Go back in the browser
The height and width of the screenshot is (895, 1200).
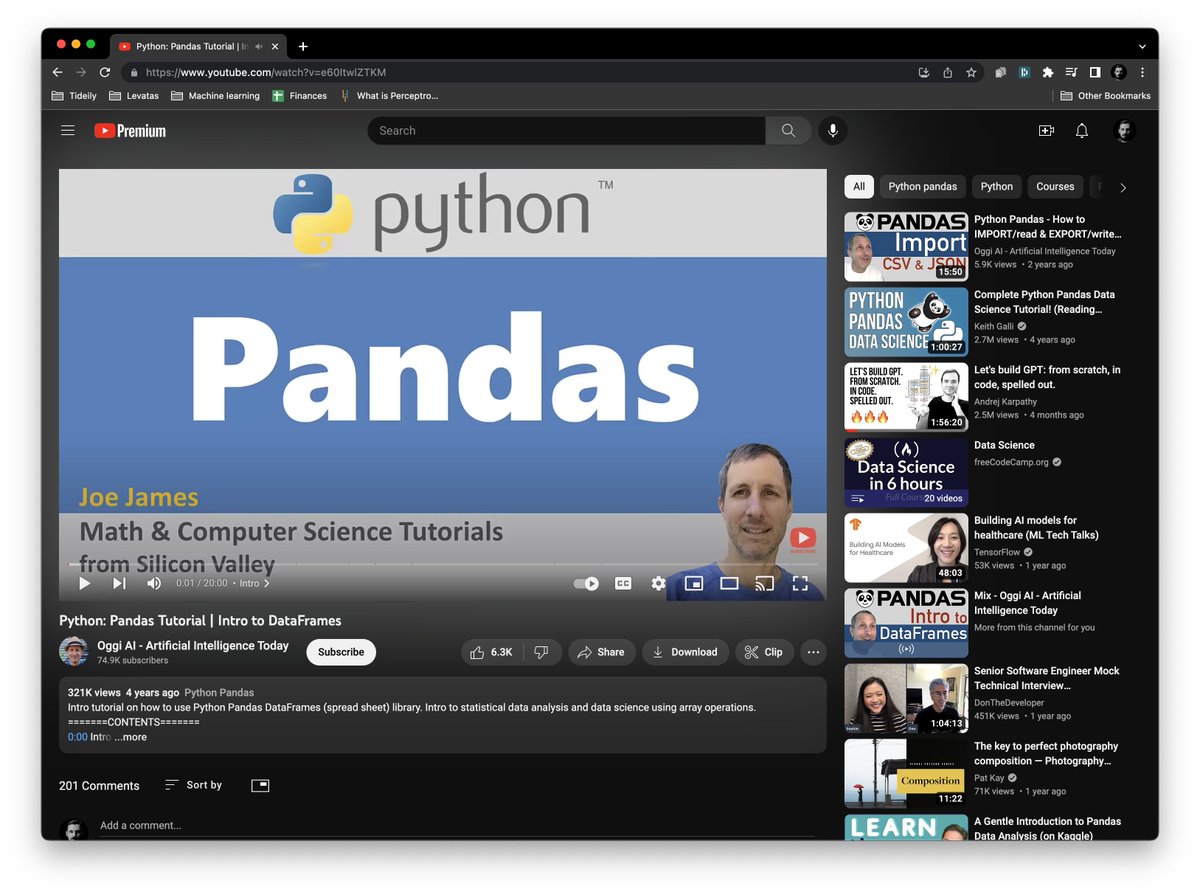57,72
